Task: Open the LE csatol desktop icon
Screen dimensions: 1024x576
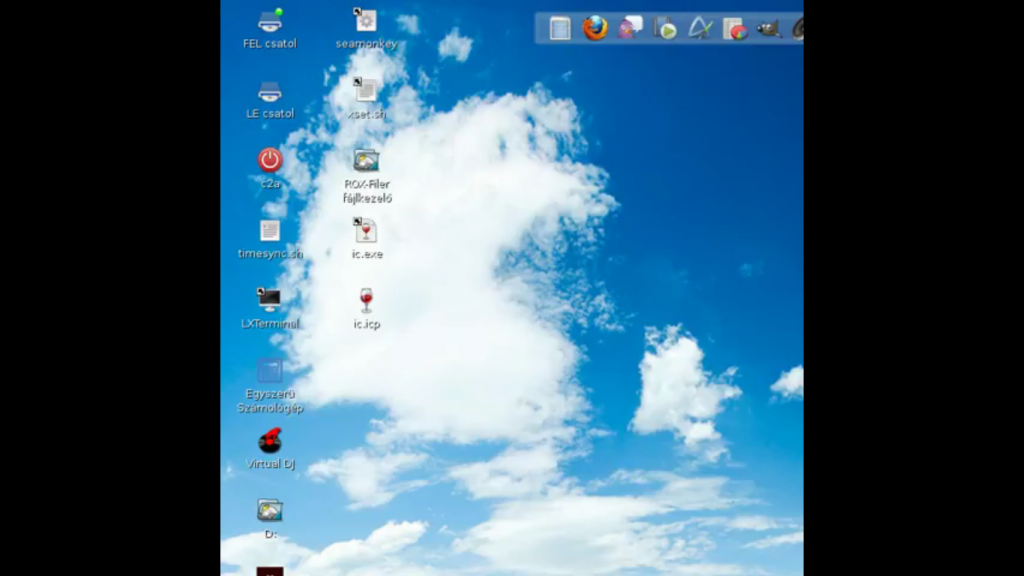Action: click(x=270, y=92)
